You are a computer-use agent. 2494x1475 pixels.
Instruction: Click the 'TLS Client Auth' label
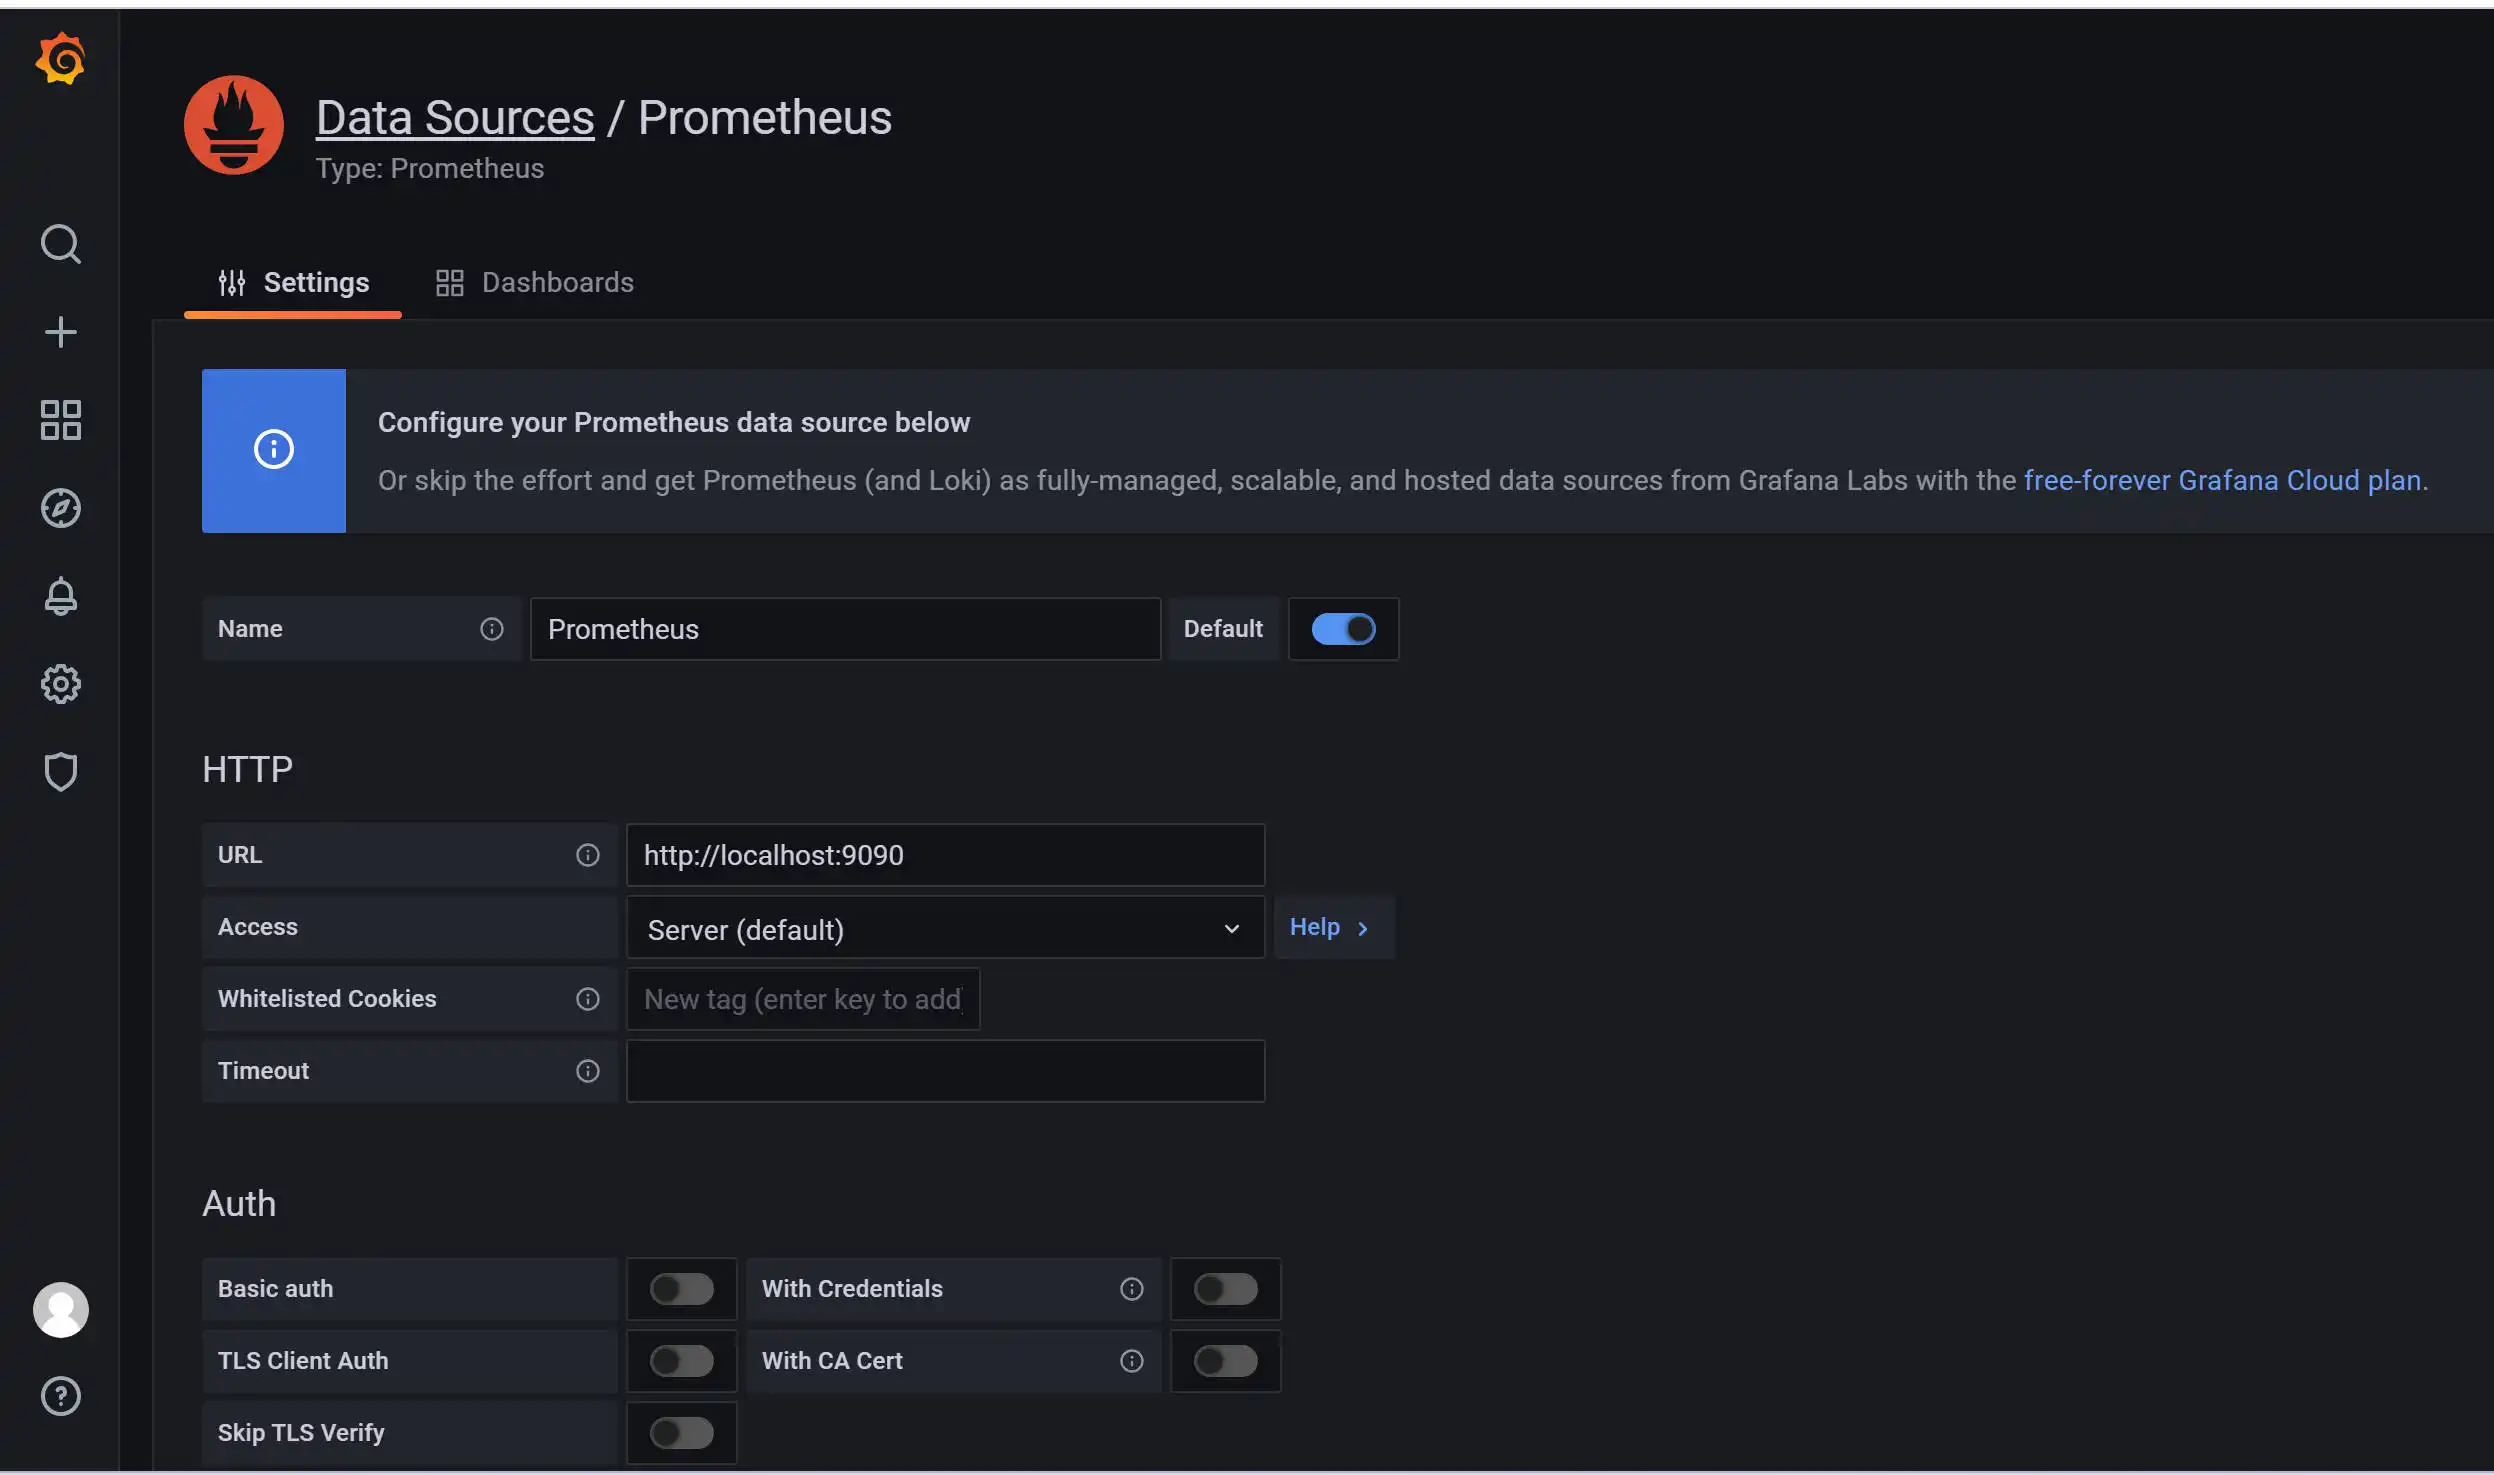coord(303,1361)
